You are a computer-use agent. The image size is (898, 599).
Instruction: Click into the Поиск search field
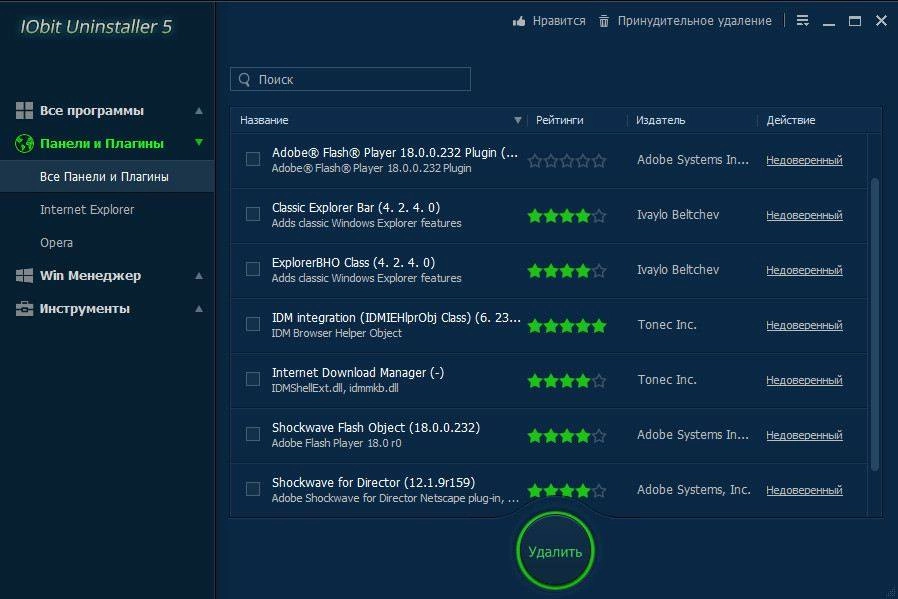pyautogui.click(x=350, y=79)
